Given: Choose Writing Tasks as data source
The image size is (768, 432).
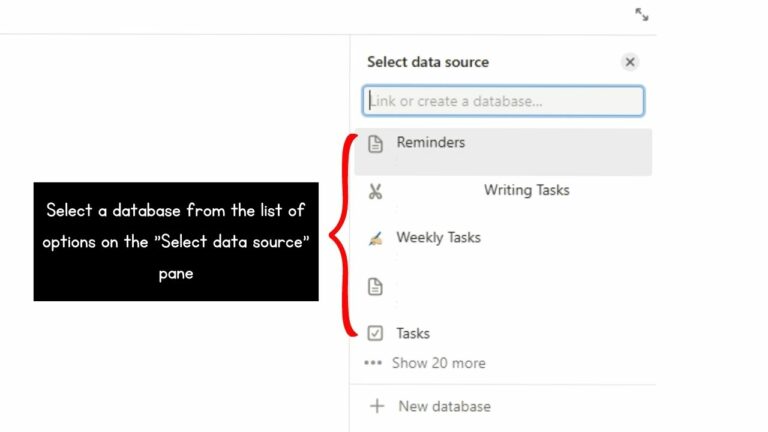Looking at the screenshot, I should point(527,190).
